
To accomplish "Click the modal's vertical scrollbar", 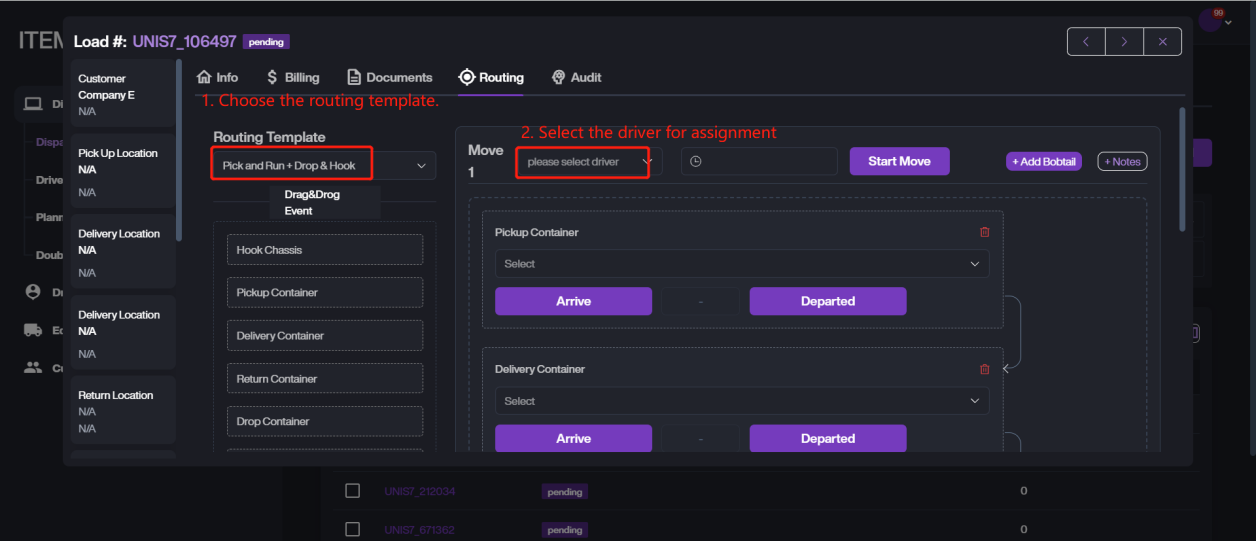I will [1183, 170].
